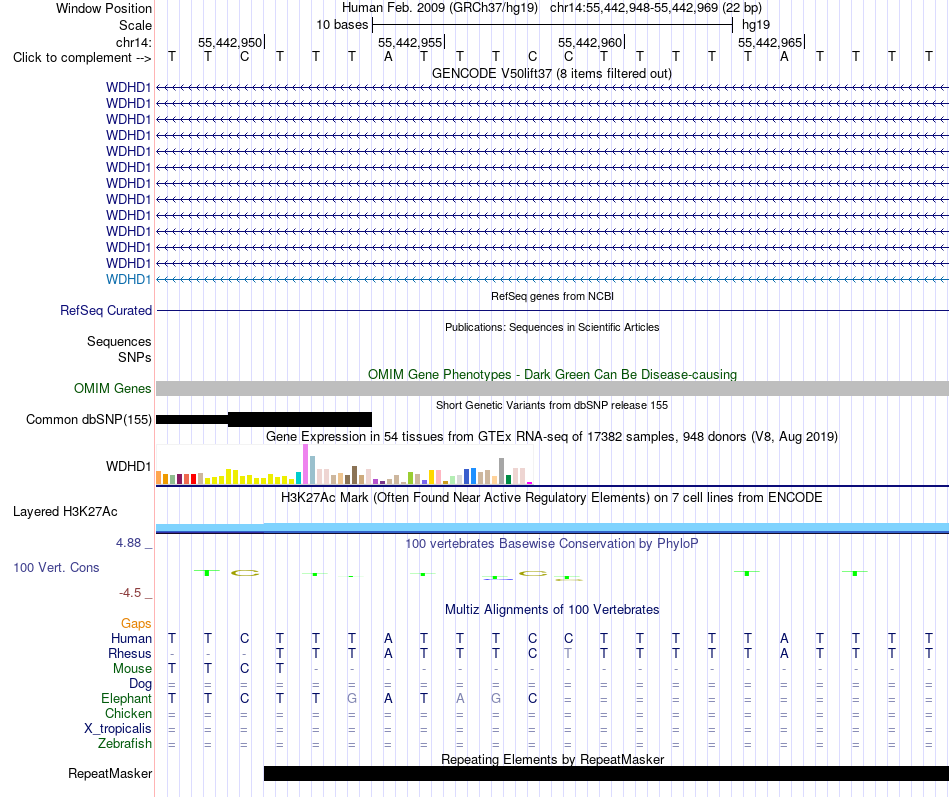Click the Layered H3K27Ac label
Viewport: 950px width, 797px height.
65,512
